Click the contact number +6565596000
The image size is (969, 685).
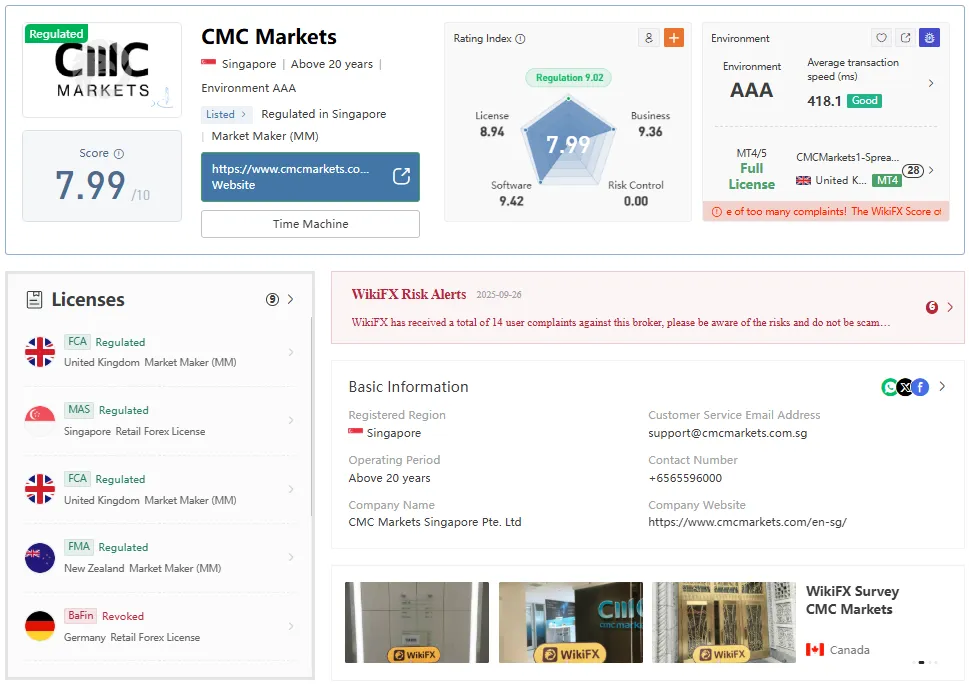click(685, 478)
